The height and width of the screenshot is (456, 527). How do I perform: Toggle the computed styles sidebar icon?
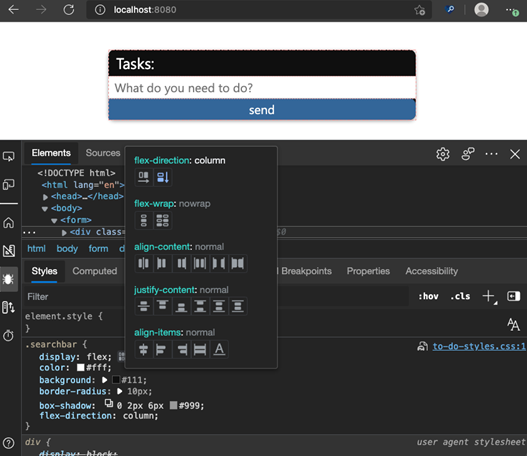pos(513,296)
